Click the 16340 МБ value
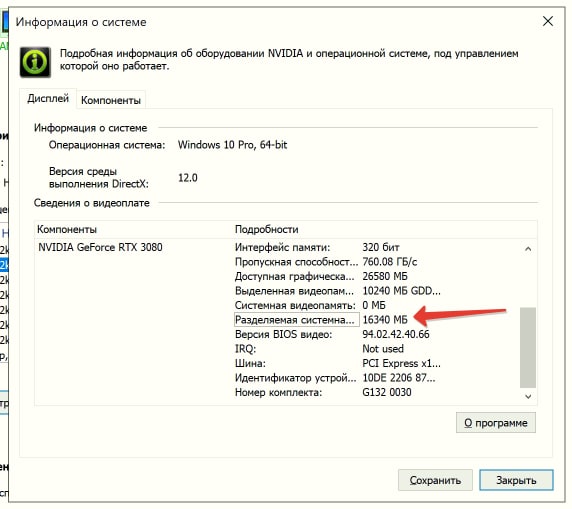 (385, 320)
